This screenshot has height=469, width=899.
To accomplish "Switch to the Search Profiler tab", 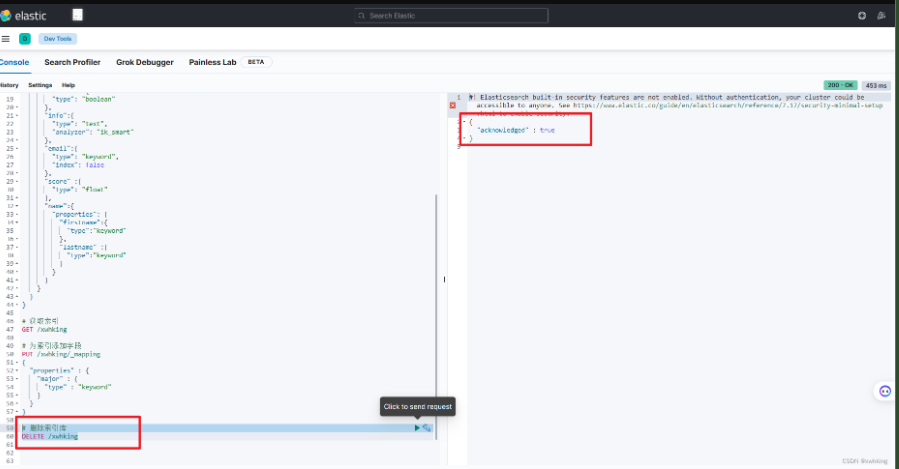I will tap(72, 62).
